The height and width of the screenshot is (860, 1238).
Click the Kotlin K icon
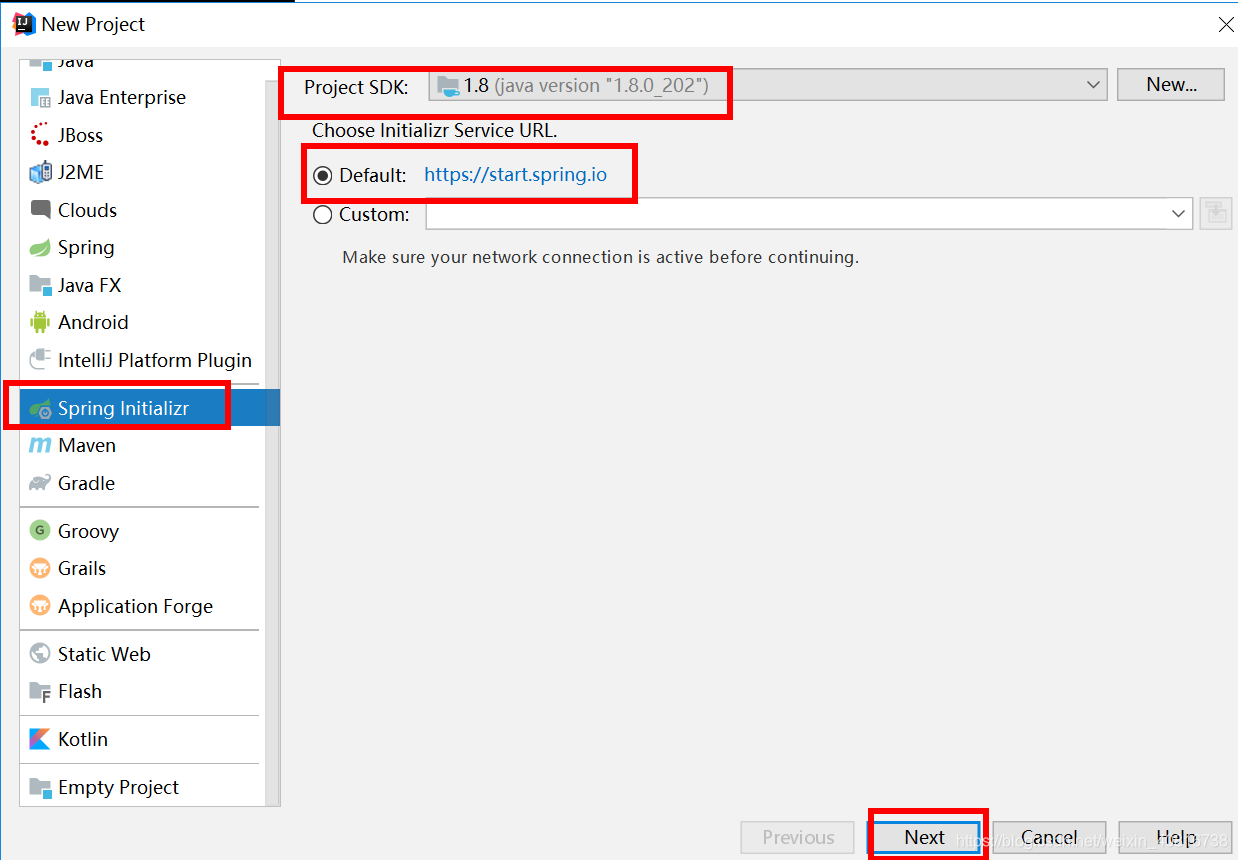(40, 739)
